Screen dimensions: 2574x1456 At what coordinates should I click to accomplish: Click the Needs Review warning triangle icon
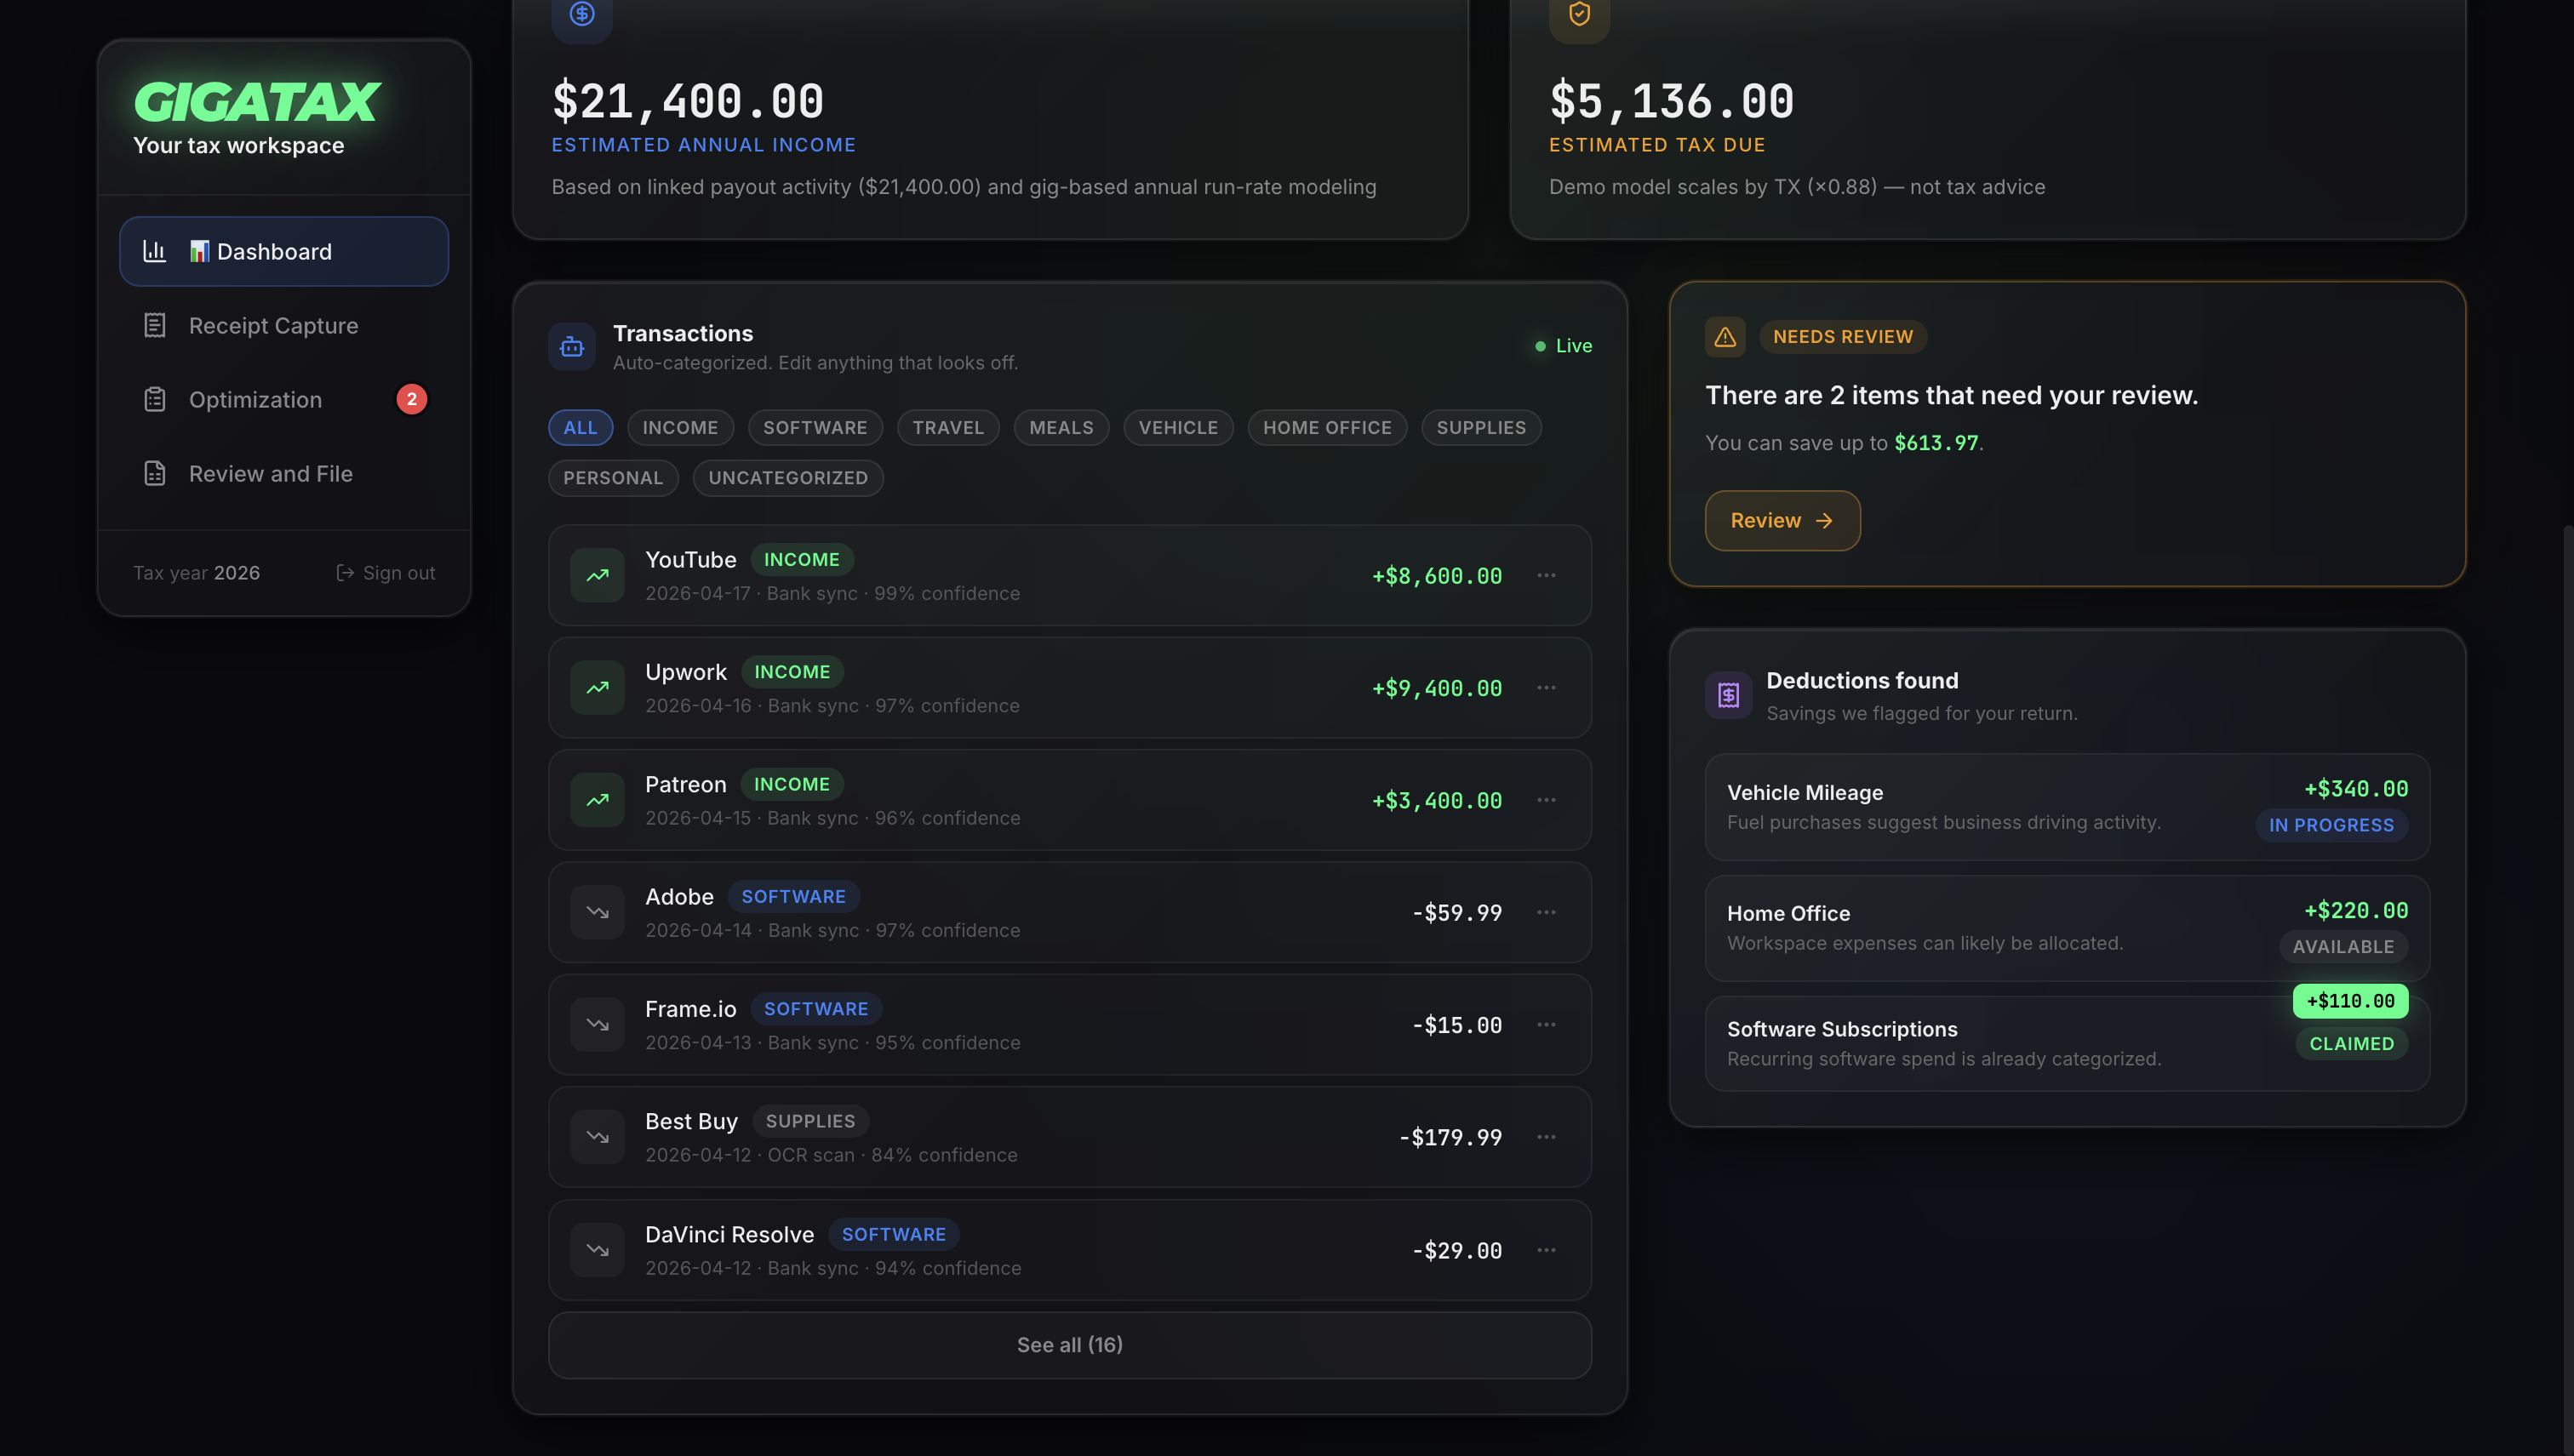(x=1725, y=337)
